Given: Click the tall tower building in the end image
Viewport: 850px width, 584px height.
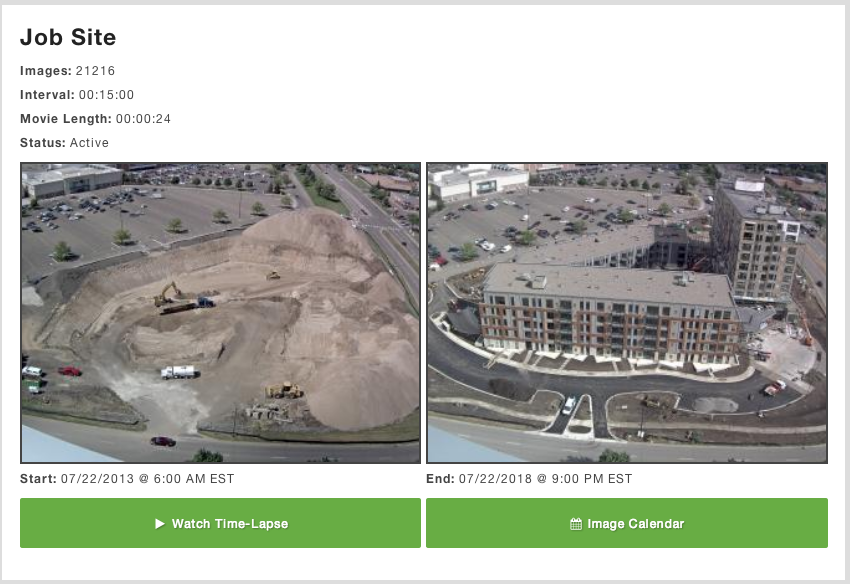Looking at the screenshot, I should coord(756,241).
